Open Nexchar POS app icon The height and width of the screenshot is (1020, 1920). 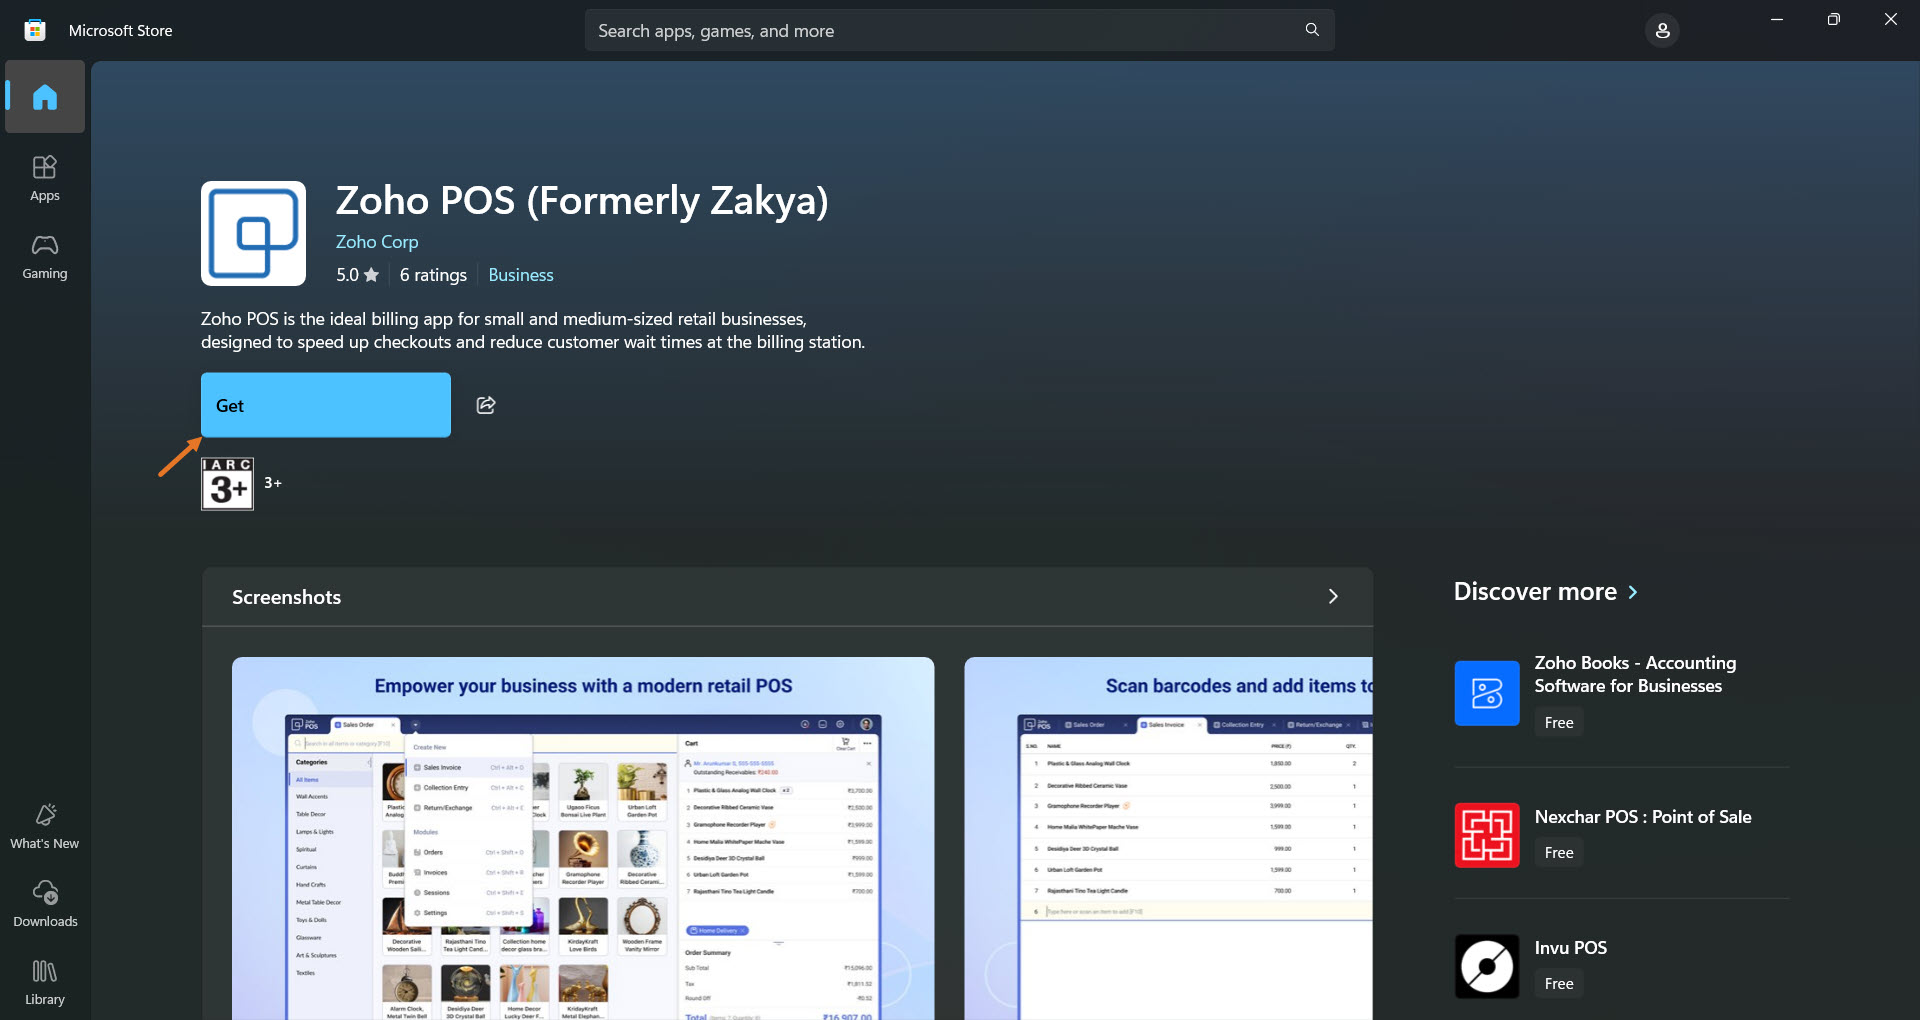click(x=1486, y=835)
